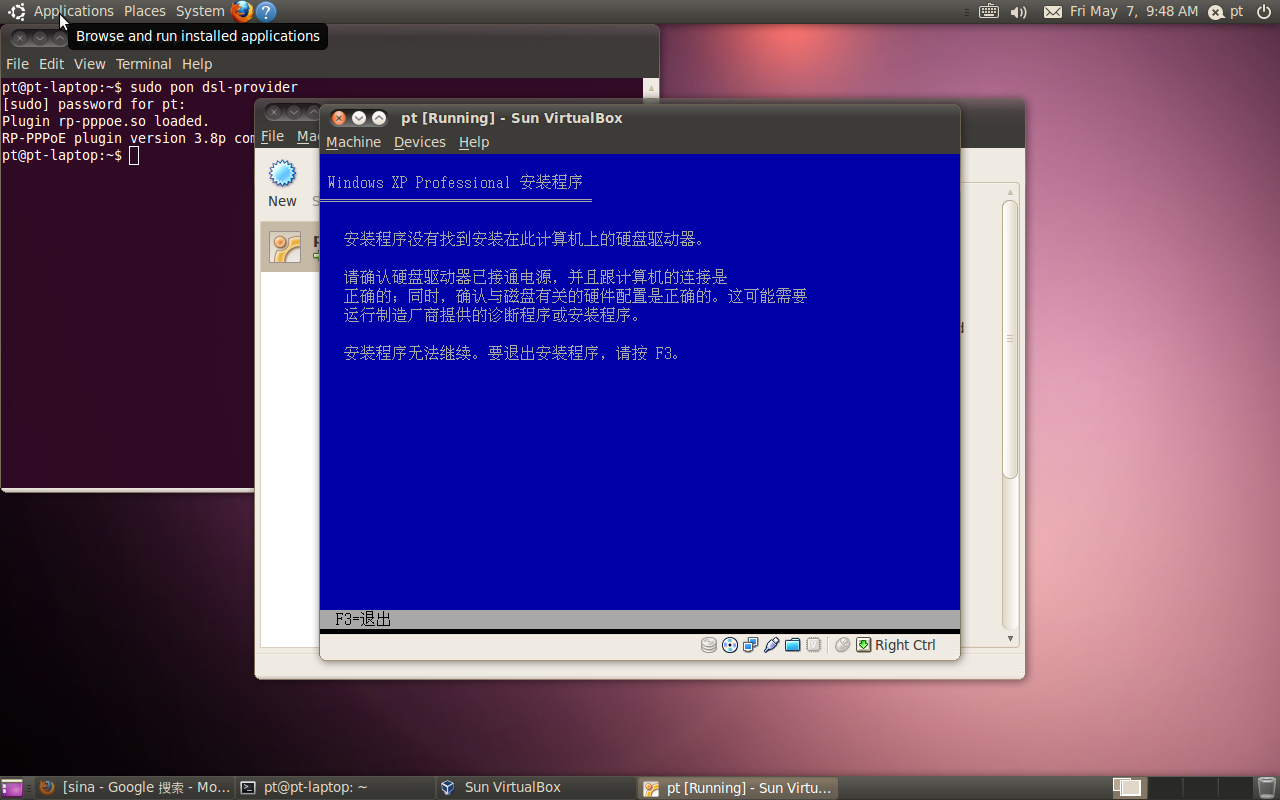
Task: Switch to sina Google Firefox taskbar window
Action: click(135, 788)
